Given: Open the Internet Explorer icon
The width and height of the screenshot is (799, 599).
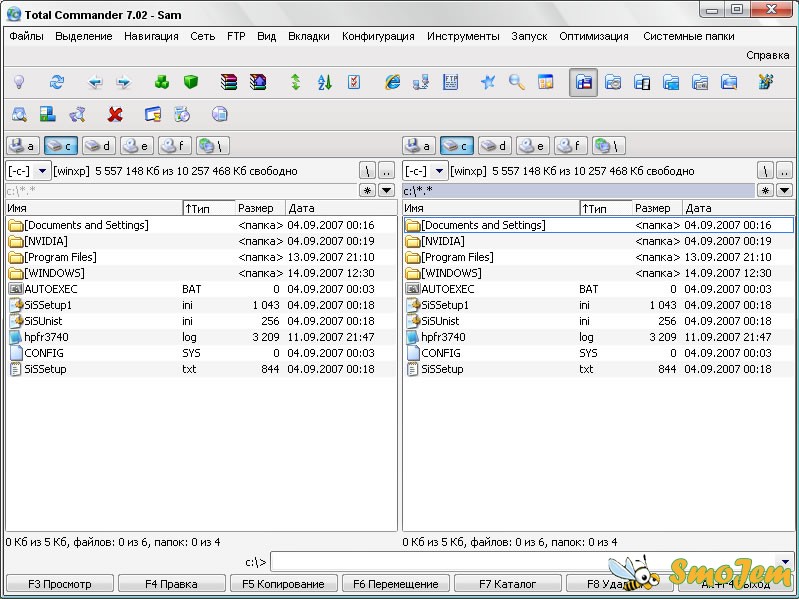Looking at the screenshot, I should click(x=392, y=82).
